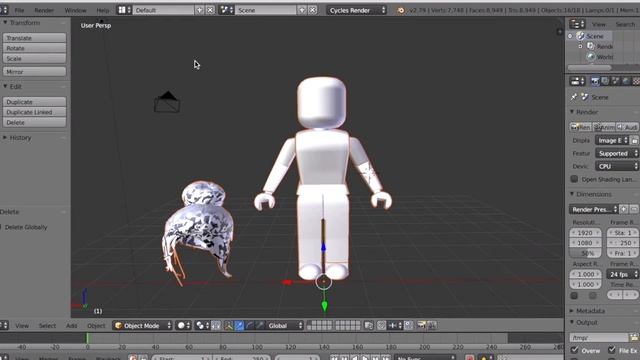
Task: Open the screen layout browser icon
Action: pyautogui.click(x=124, y=10)
